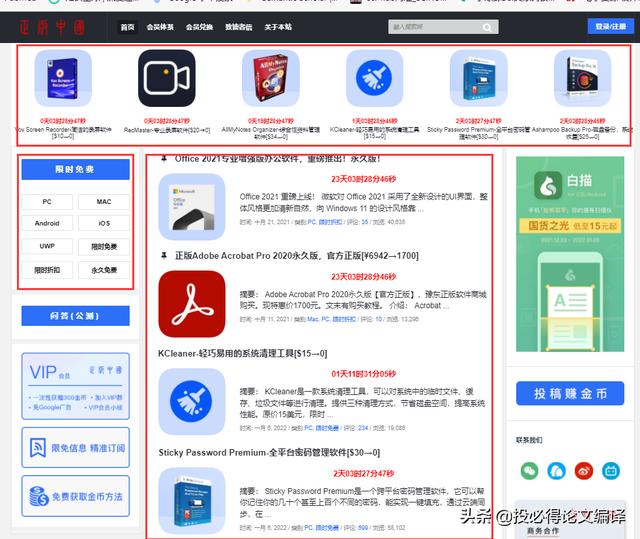Choose the Android category filter
The width and height of the screenshot is (640, 539).
pos(47,224)
